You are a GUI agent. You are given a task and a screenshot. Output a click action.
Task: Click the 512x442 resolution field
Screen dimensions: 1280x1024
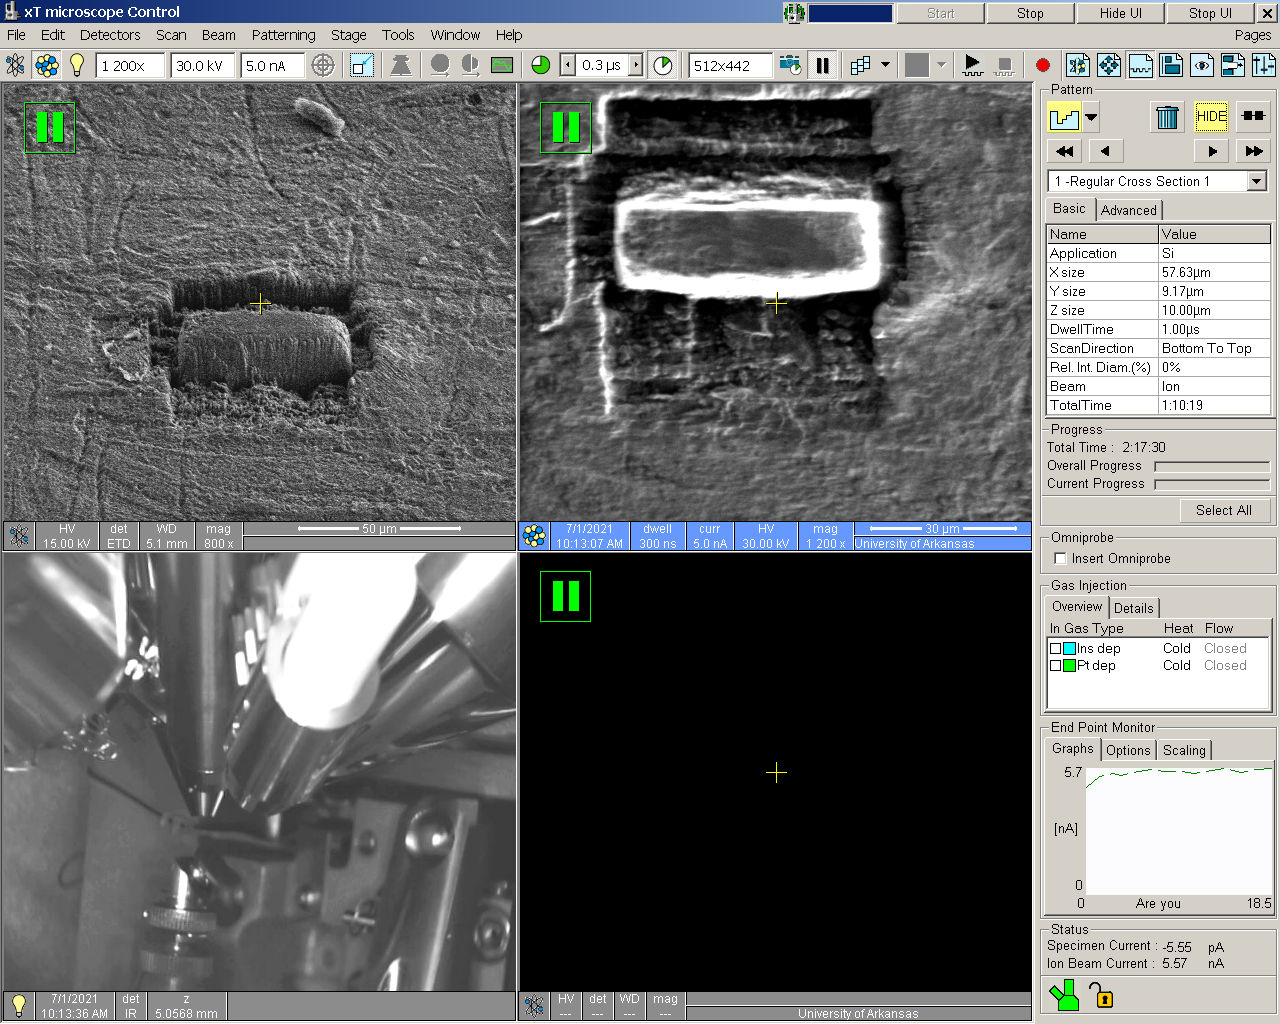coord(730,66)
